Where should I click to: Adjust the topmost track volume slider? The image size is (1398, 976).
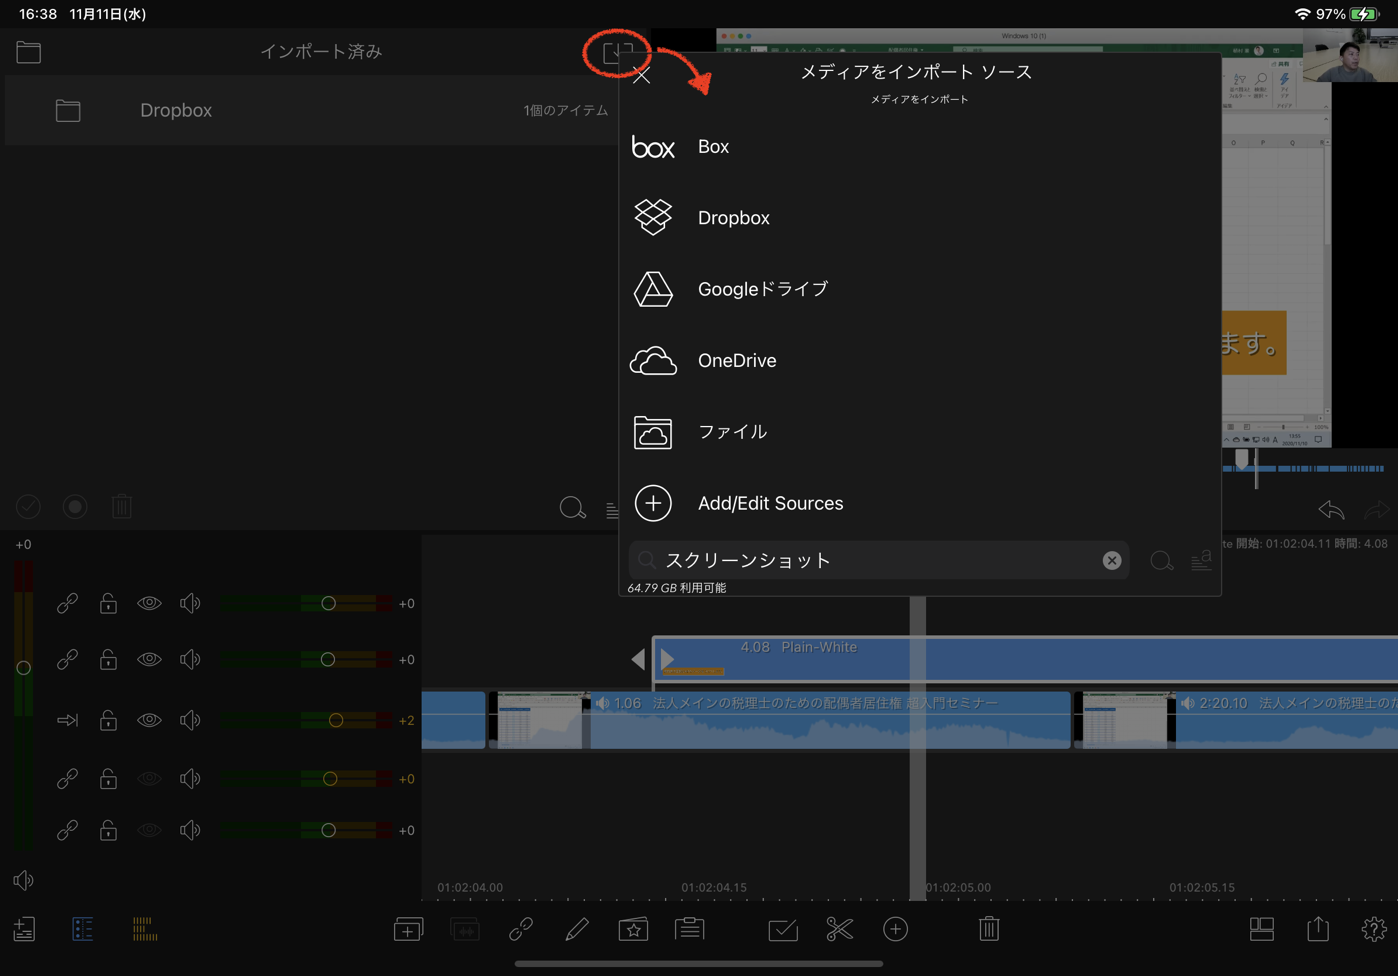tap(328, 603)
